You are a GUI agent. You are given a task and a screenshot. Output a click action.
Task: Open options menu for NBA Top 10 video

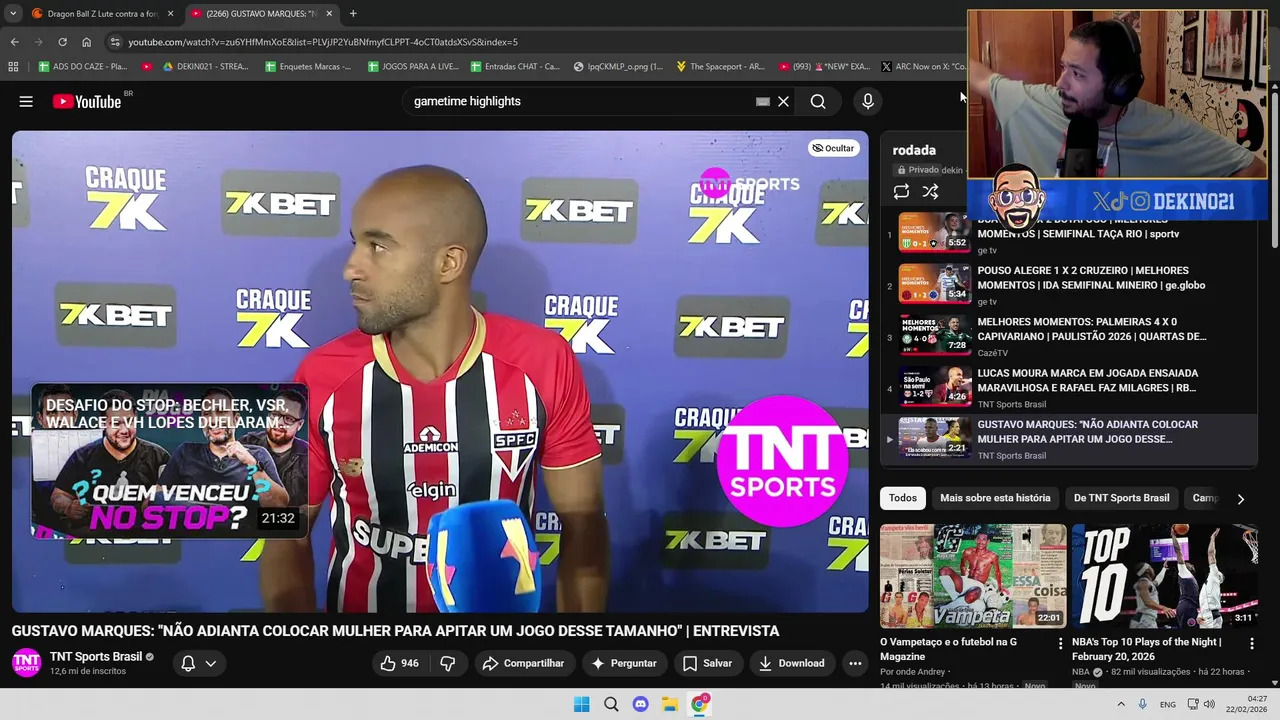[x=1251, y=644]
